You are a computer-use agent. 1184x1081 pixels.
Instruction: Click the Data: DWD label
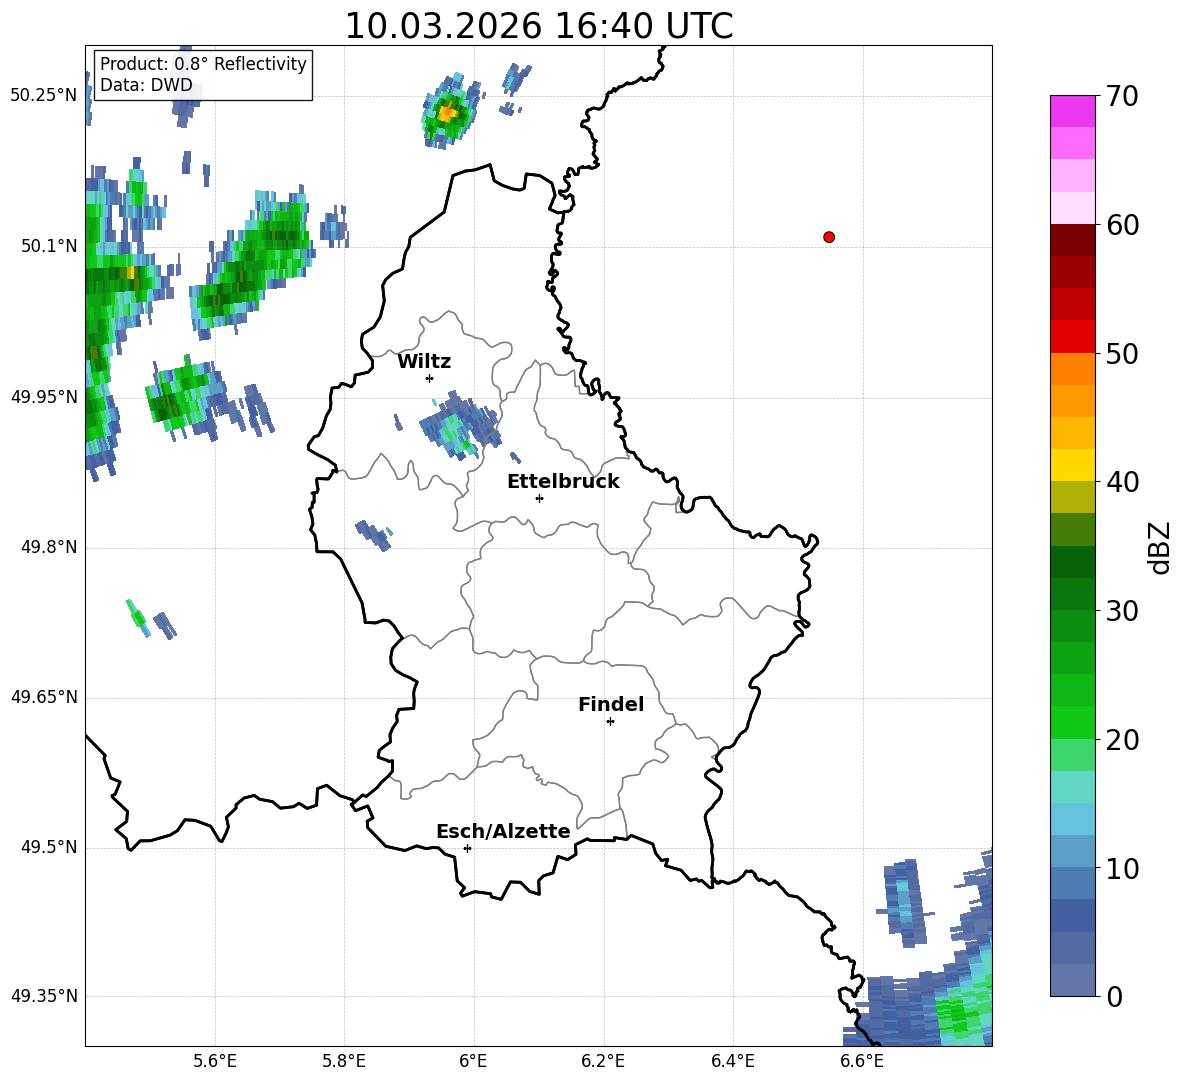[146, 85]
